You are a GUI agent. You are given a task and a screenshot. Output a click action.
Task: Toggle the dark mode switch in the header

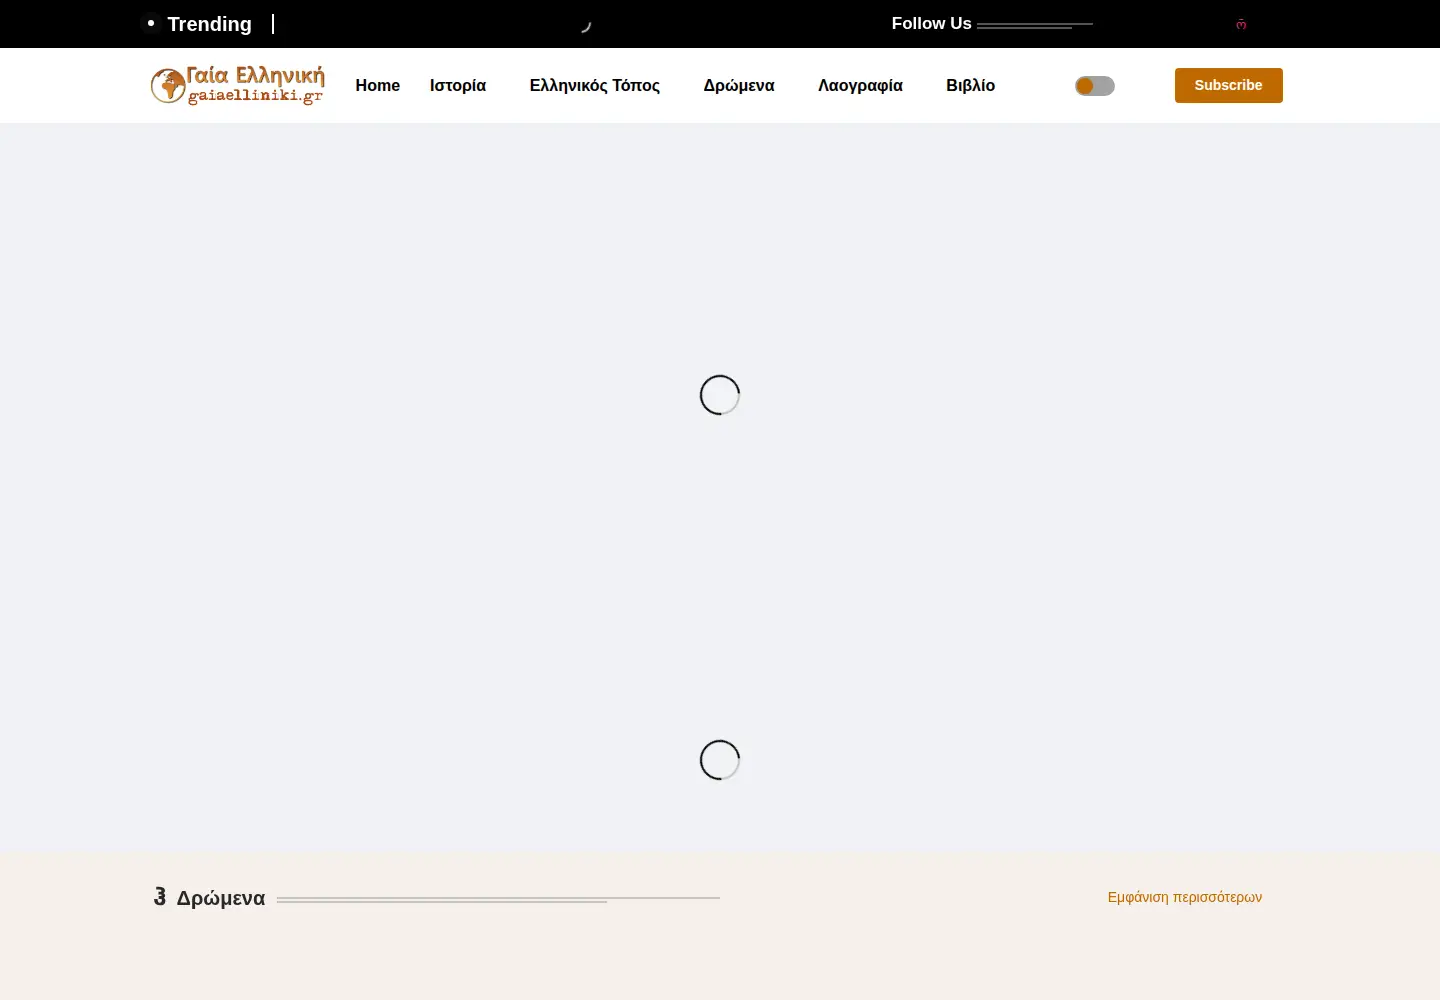point(1095,86)
